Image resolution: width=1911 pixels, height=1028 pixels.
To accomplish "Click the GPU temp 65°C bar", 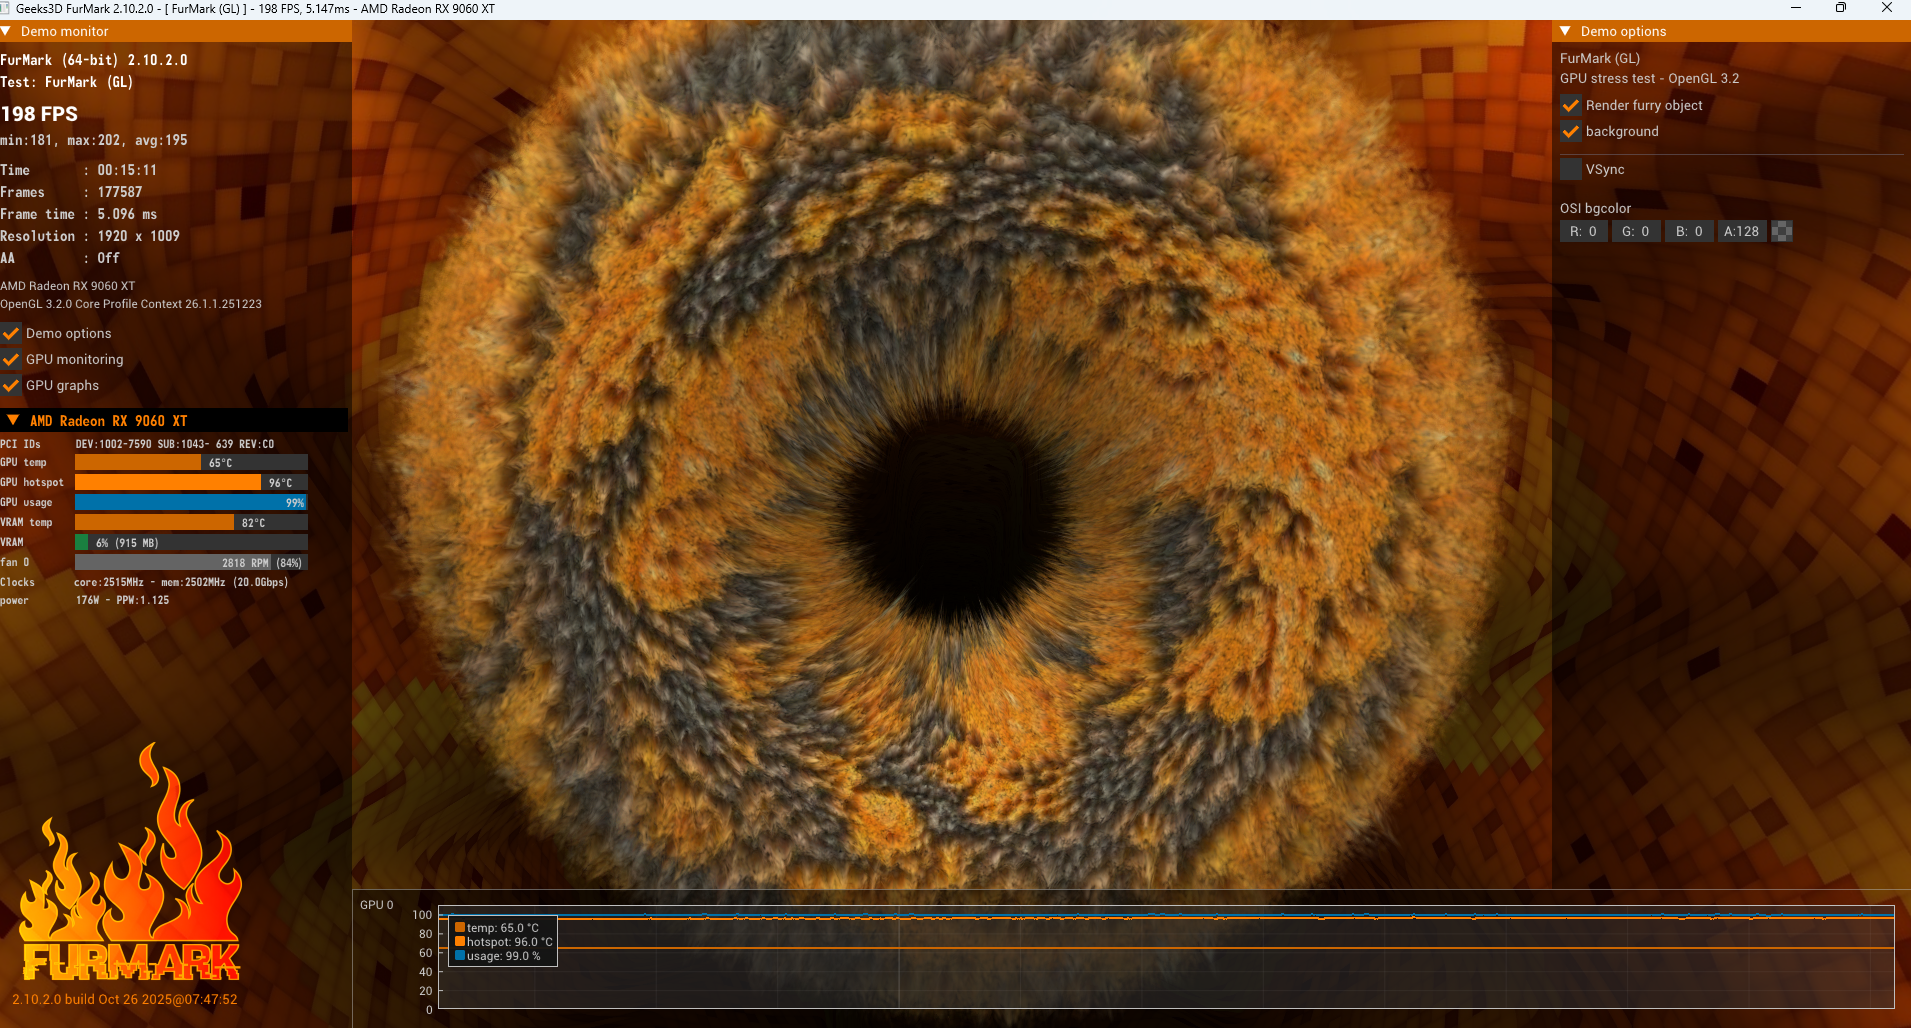I will (x=191, y=462).
